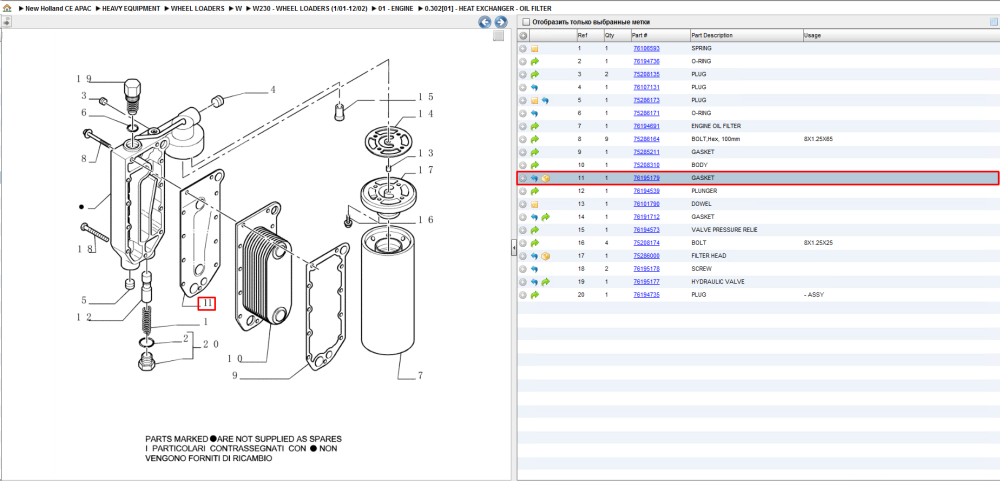Open part number 76194691 link
The width and height of the screenshot is (1000, 481).
coord(646,126)
